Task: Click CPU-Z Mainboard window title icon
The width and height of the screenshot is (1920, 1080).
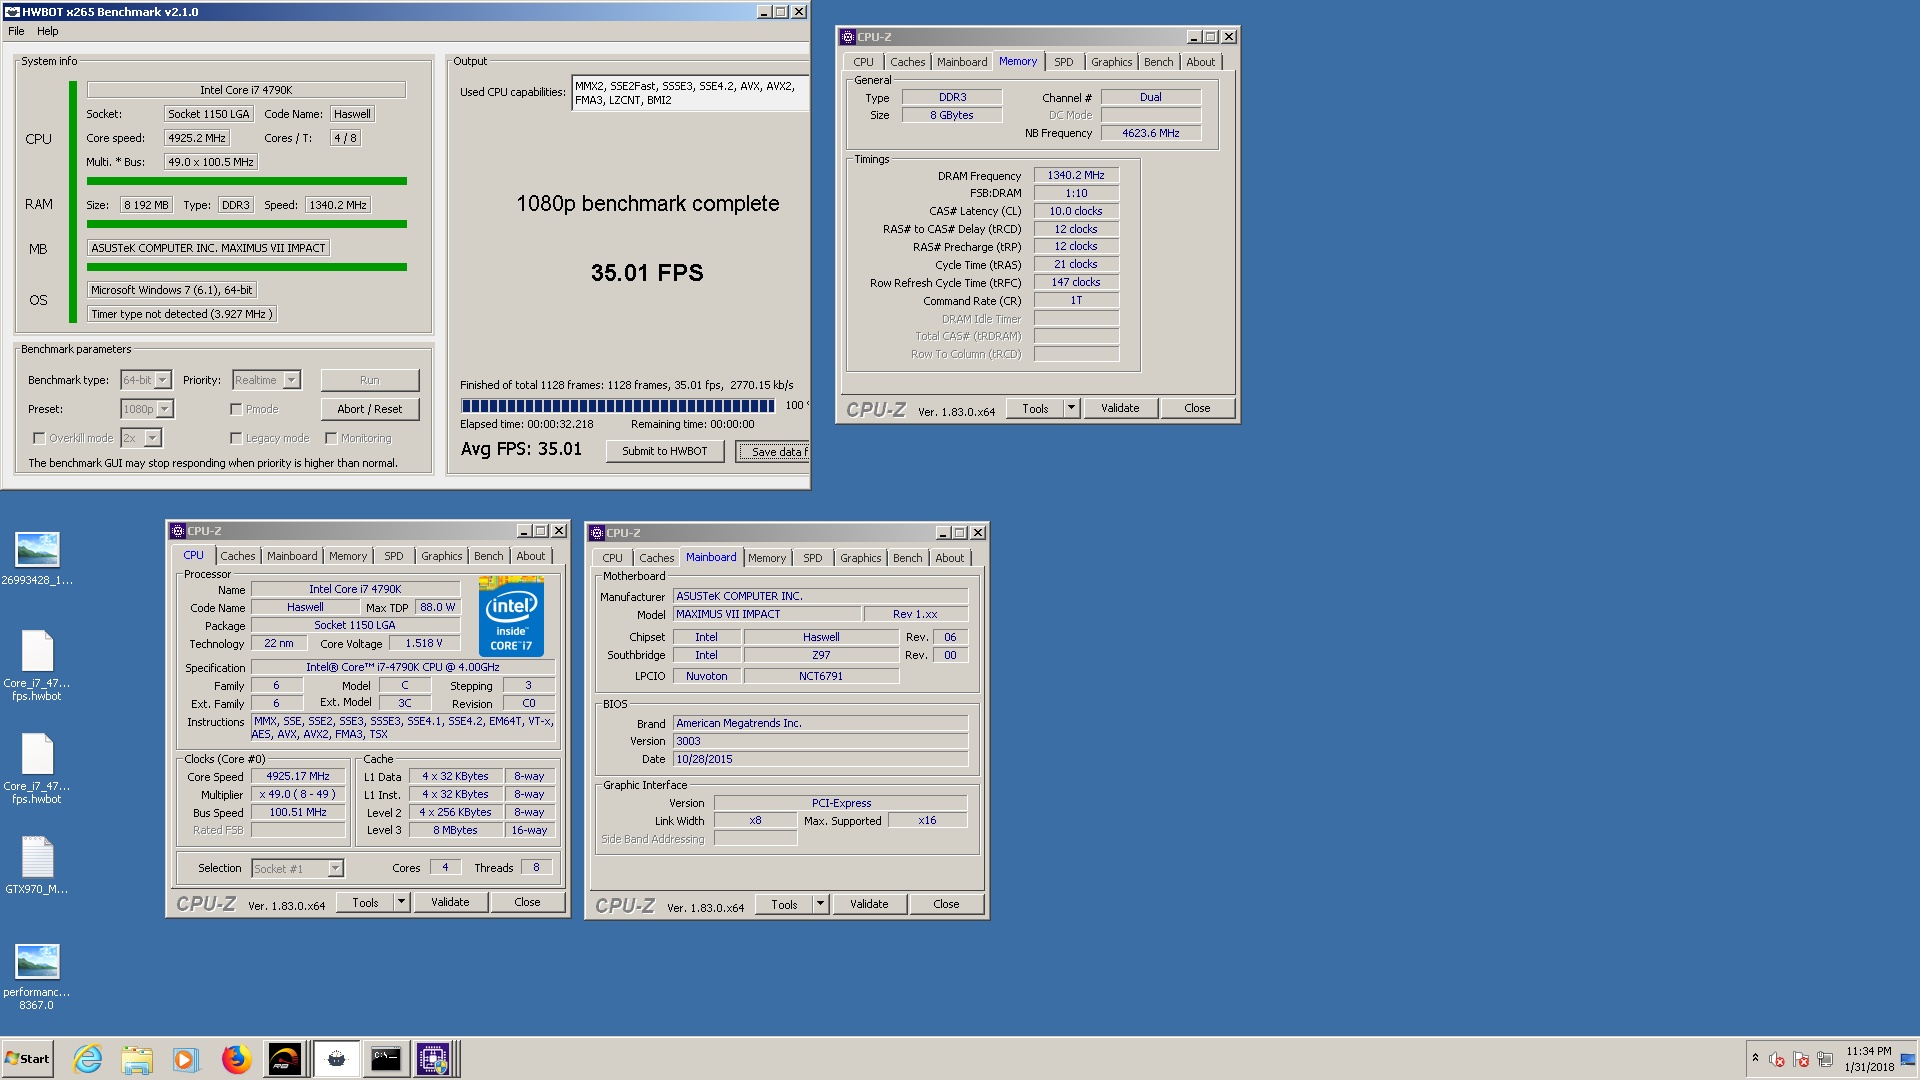Action: tap(597, 533)
